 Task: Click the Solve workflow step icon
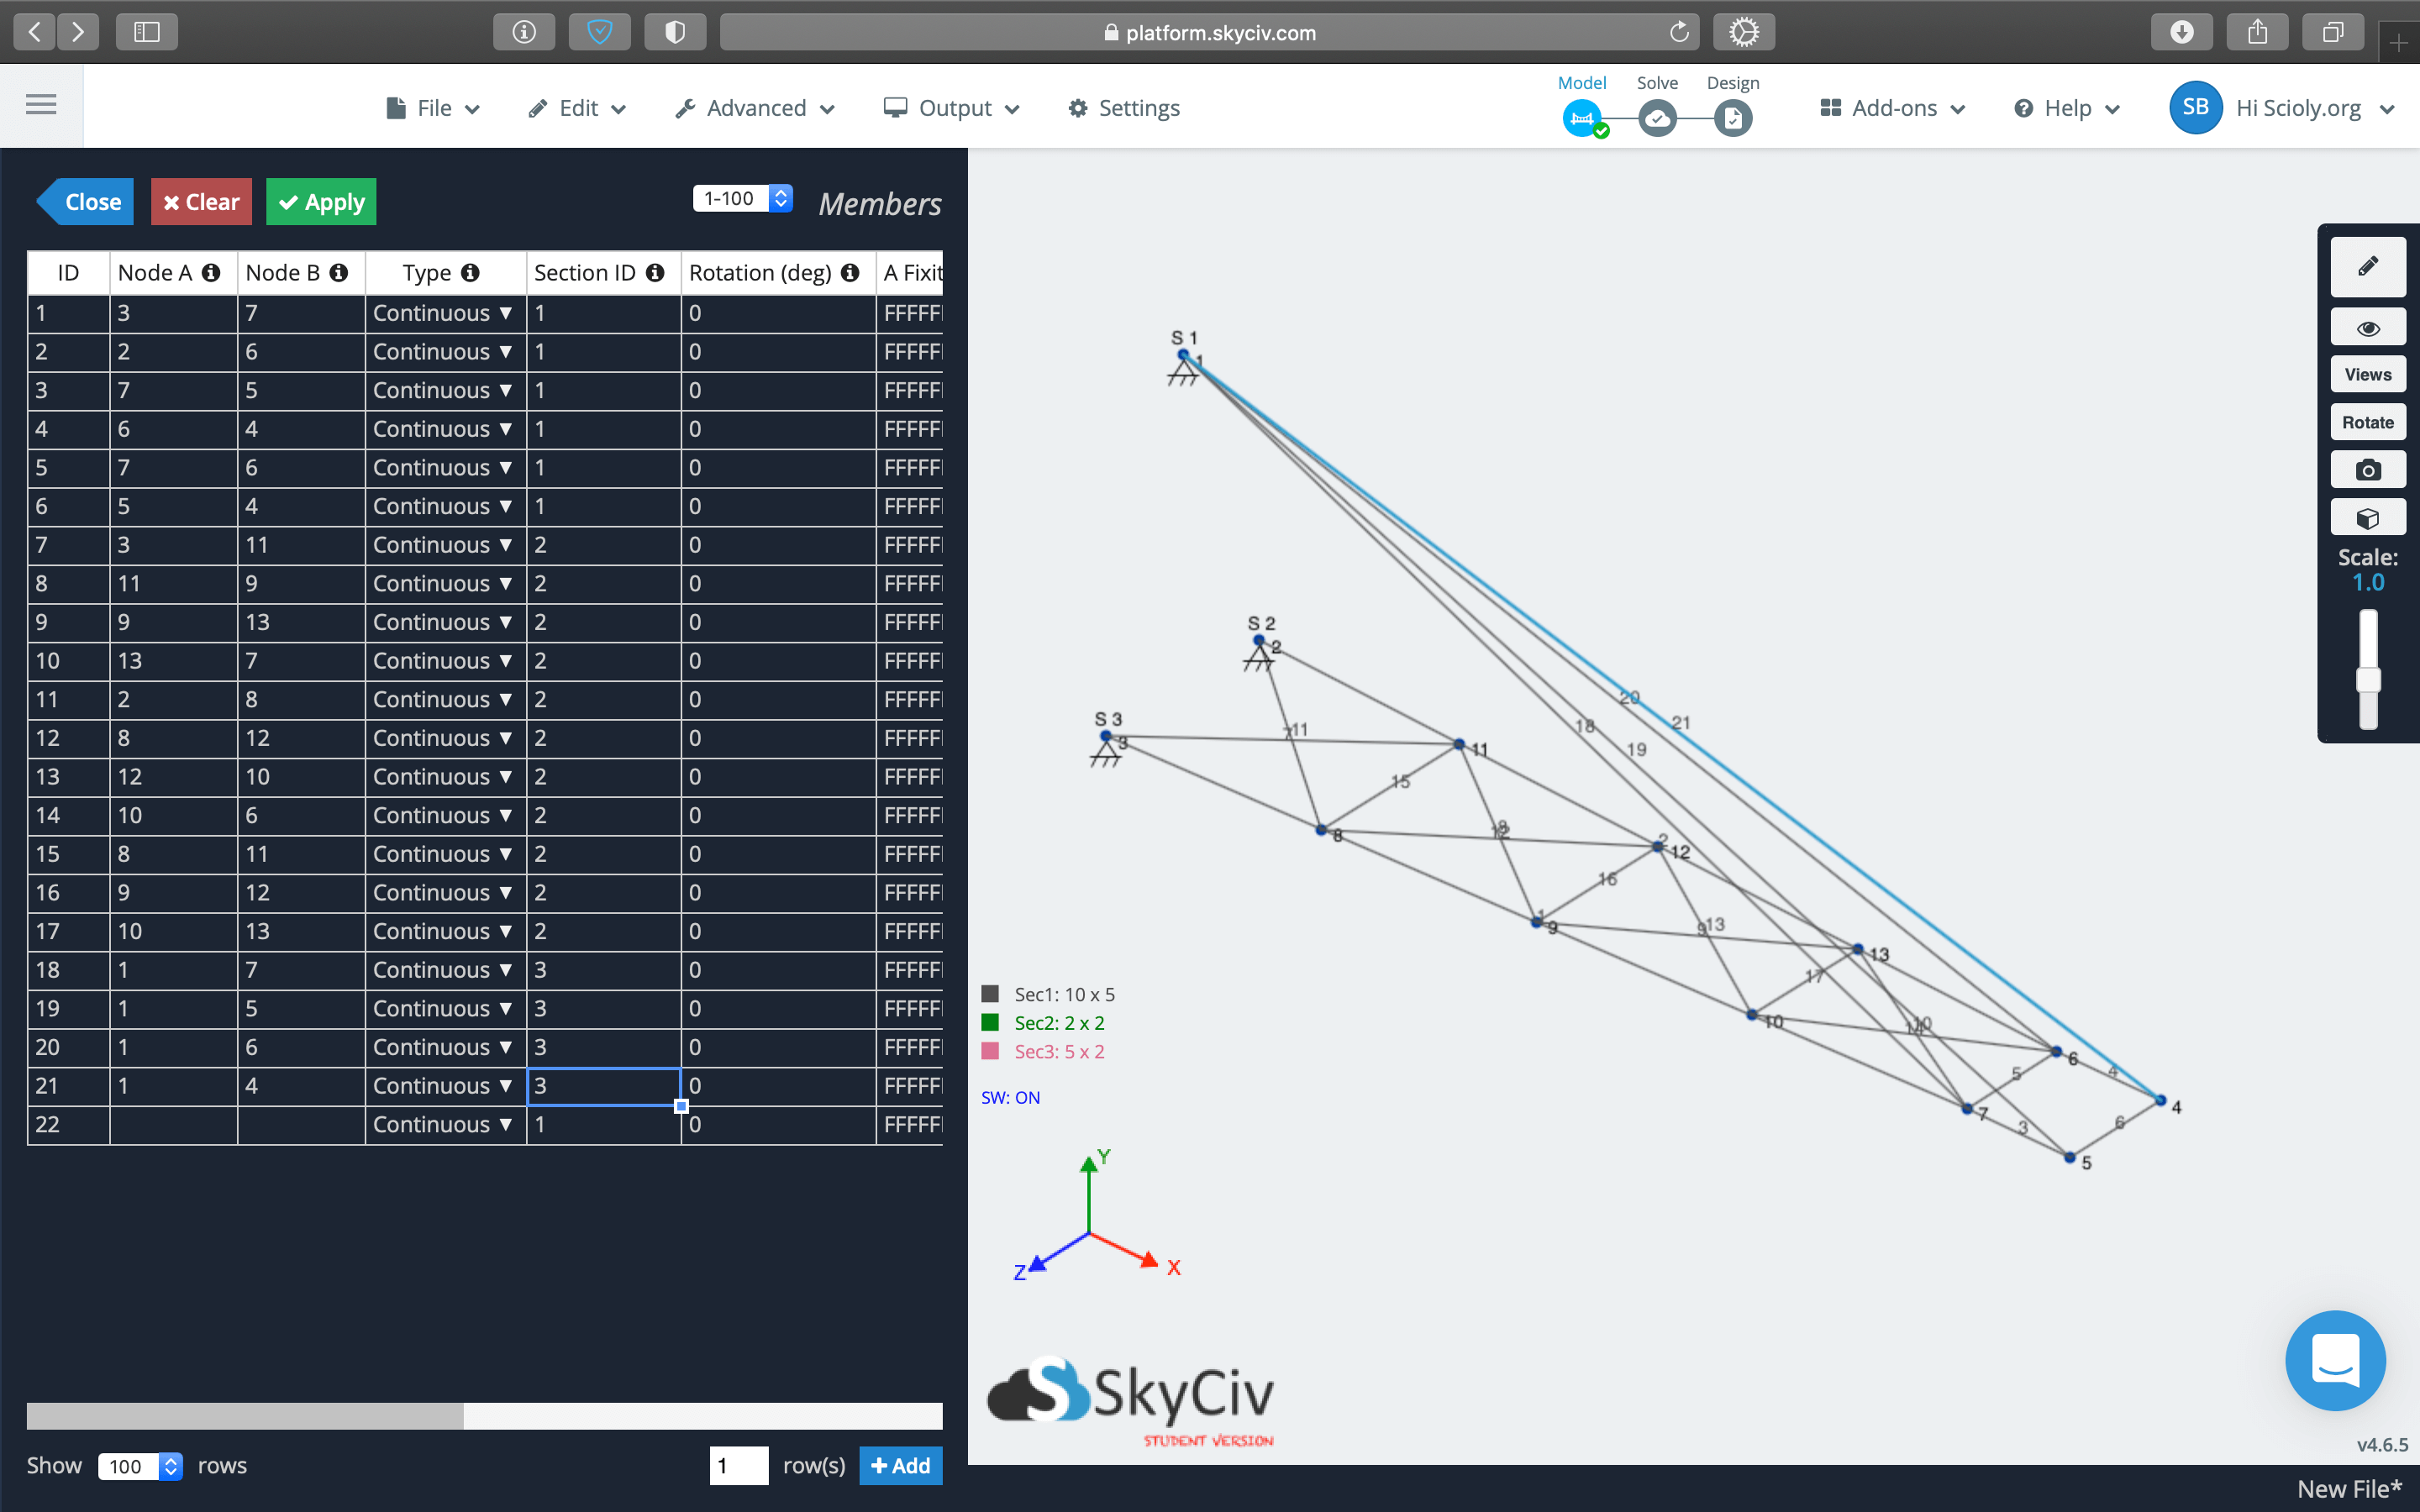pyautogui.click(x=1657, y=117)
